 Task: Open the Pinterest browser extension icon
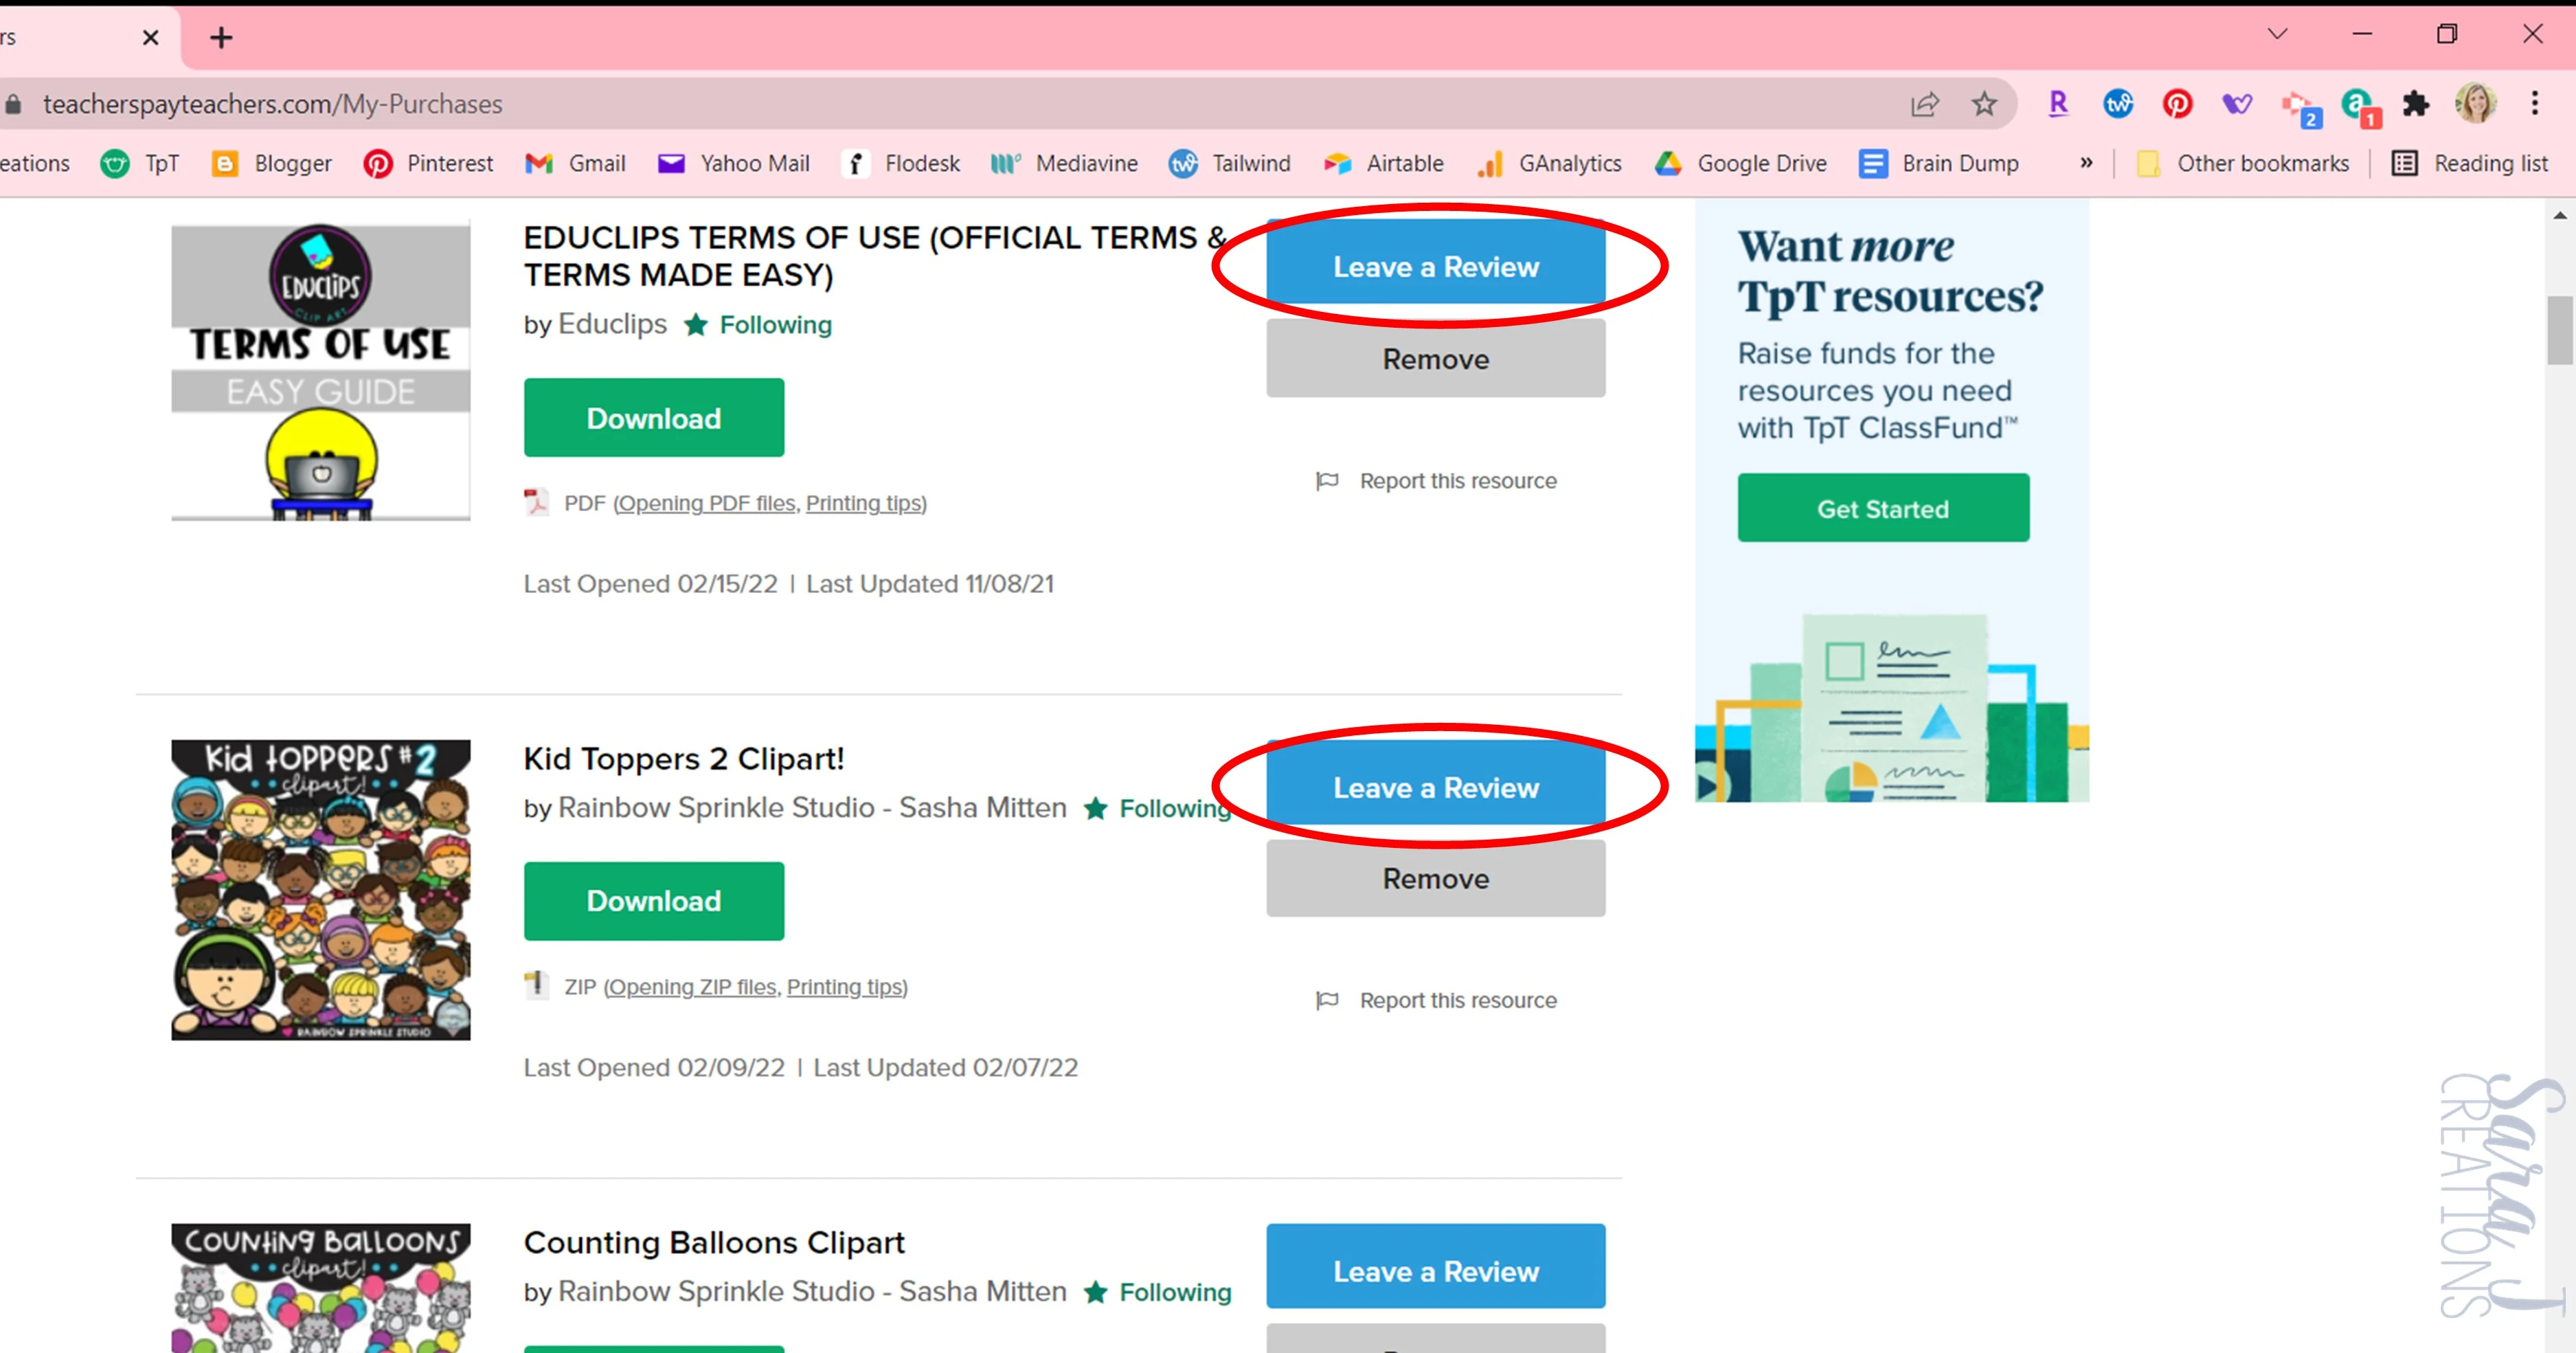coord(2177,104)
